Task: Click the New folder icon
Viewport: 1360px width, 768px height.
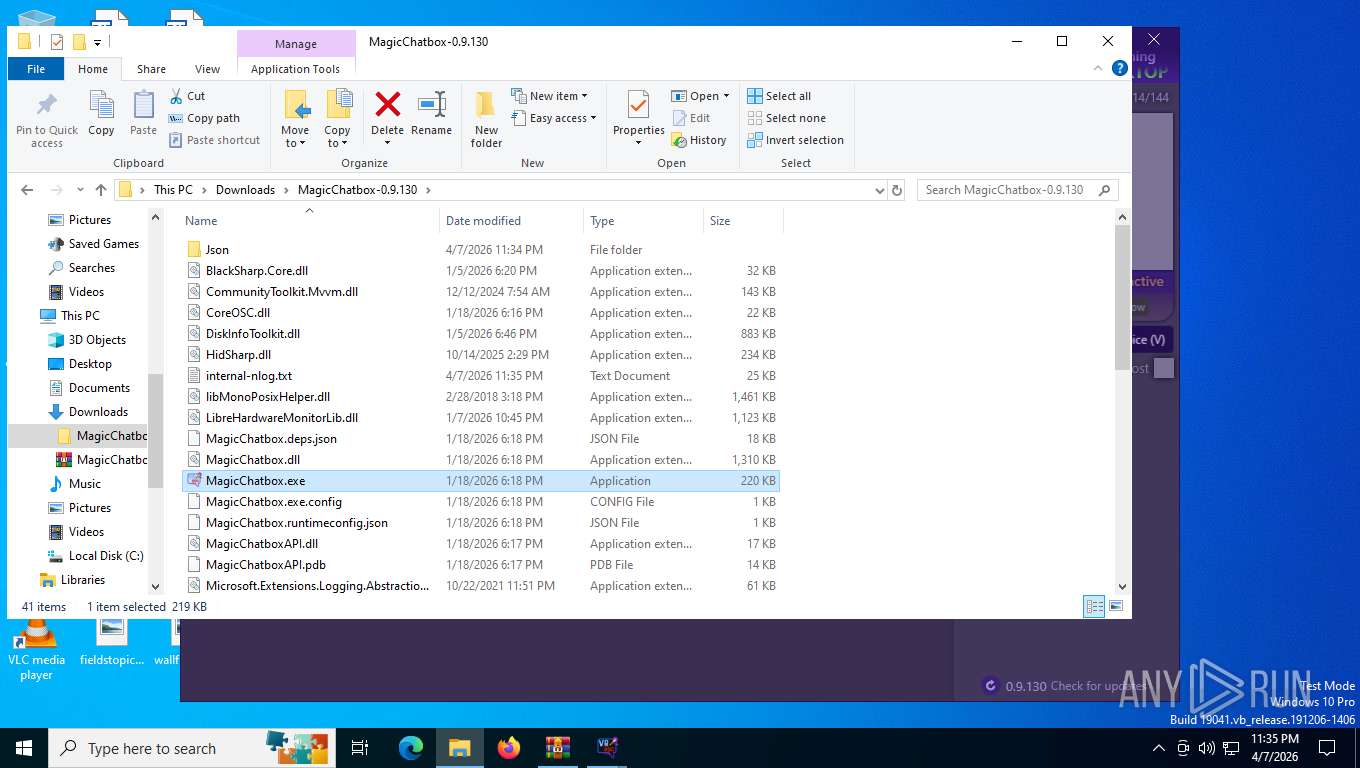Action: (486, 104)
